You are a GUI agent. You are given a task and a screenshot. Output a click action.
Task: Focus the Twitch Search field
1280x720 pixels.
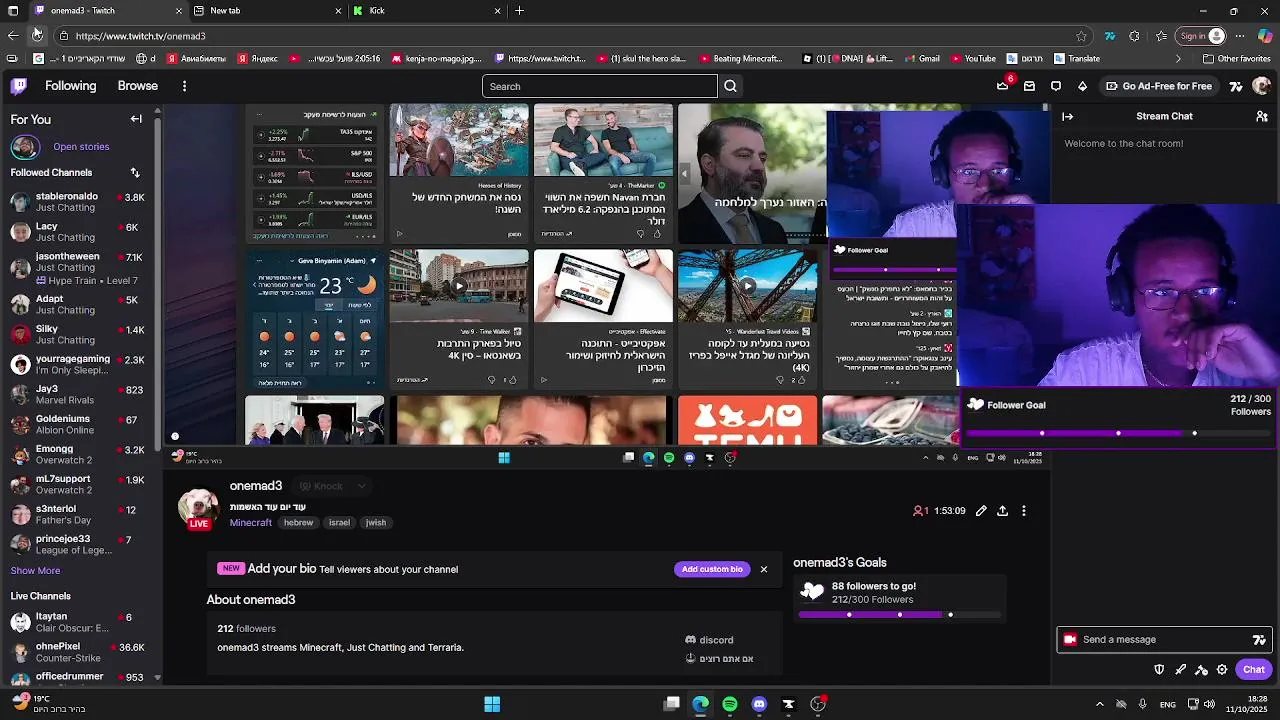pos(599,86)
